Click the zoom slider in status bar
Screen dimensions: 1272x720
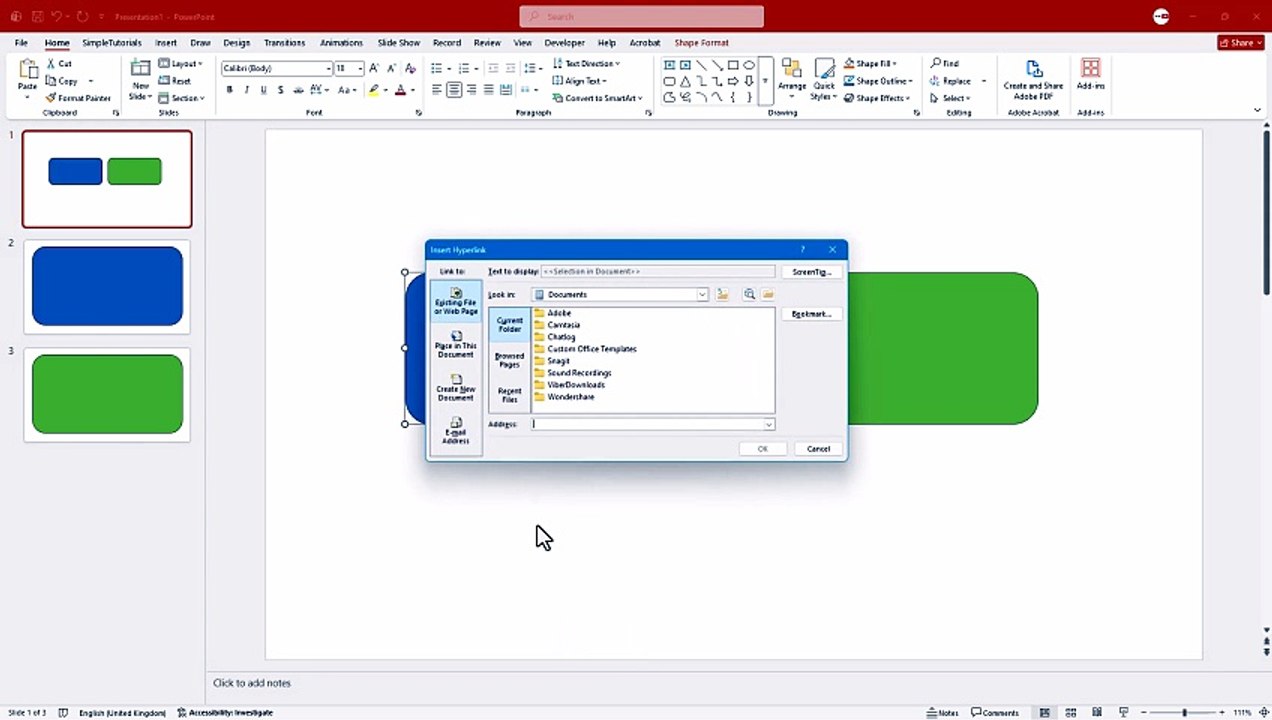point(1184,713)
